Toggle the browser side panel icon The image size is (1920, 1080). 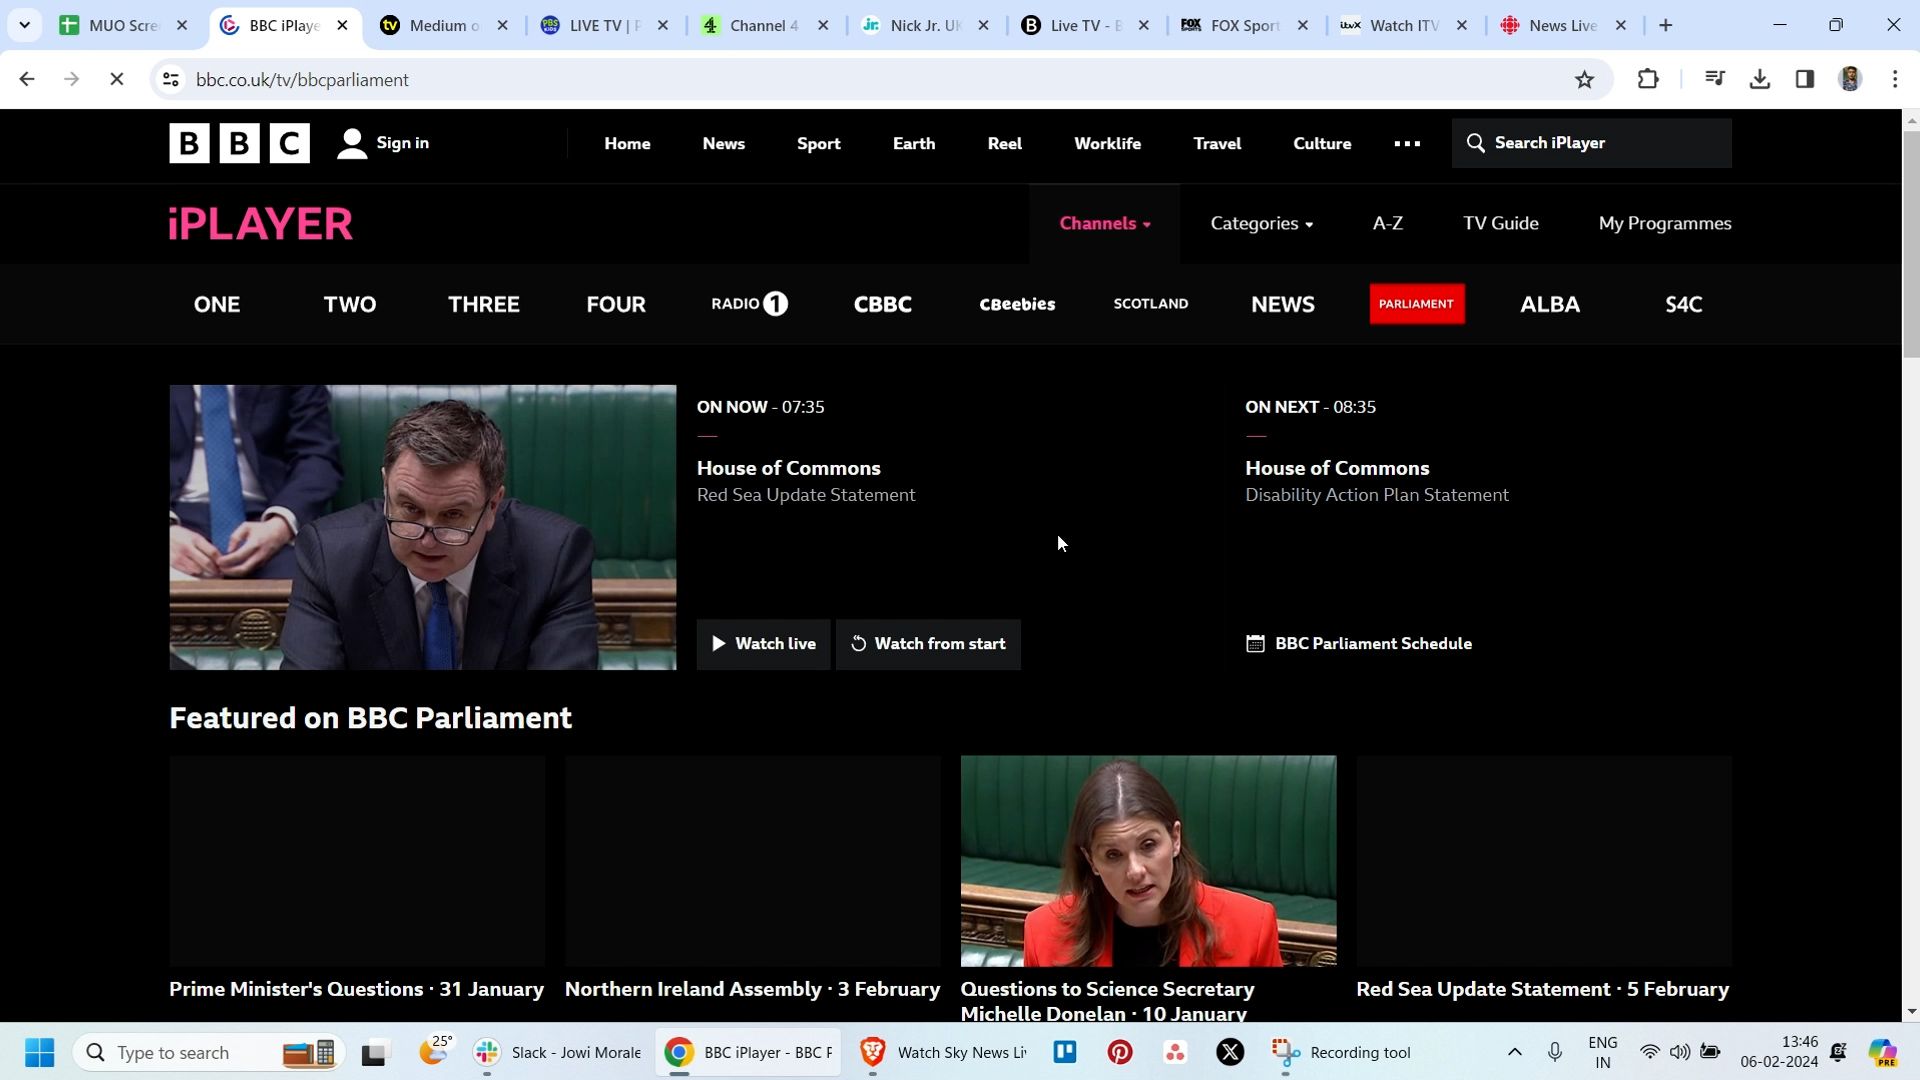click(1805, 79)
